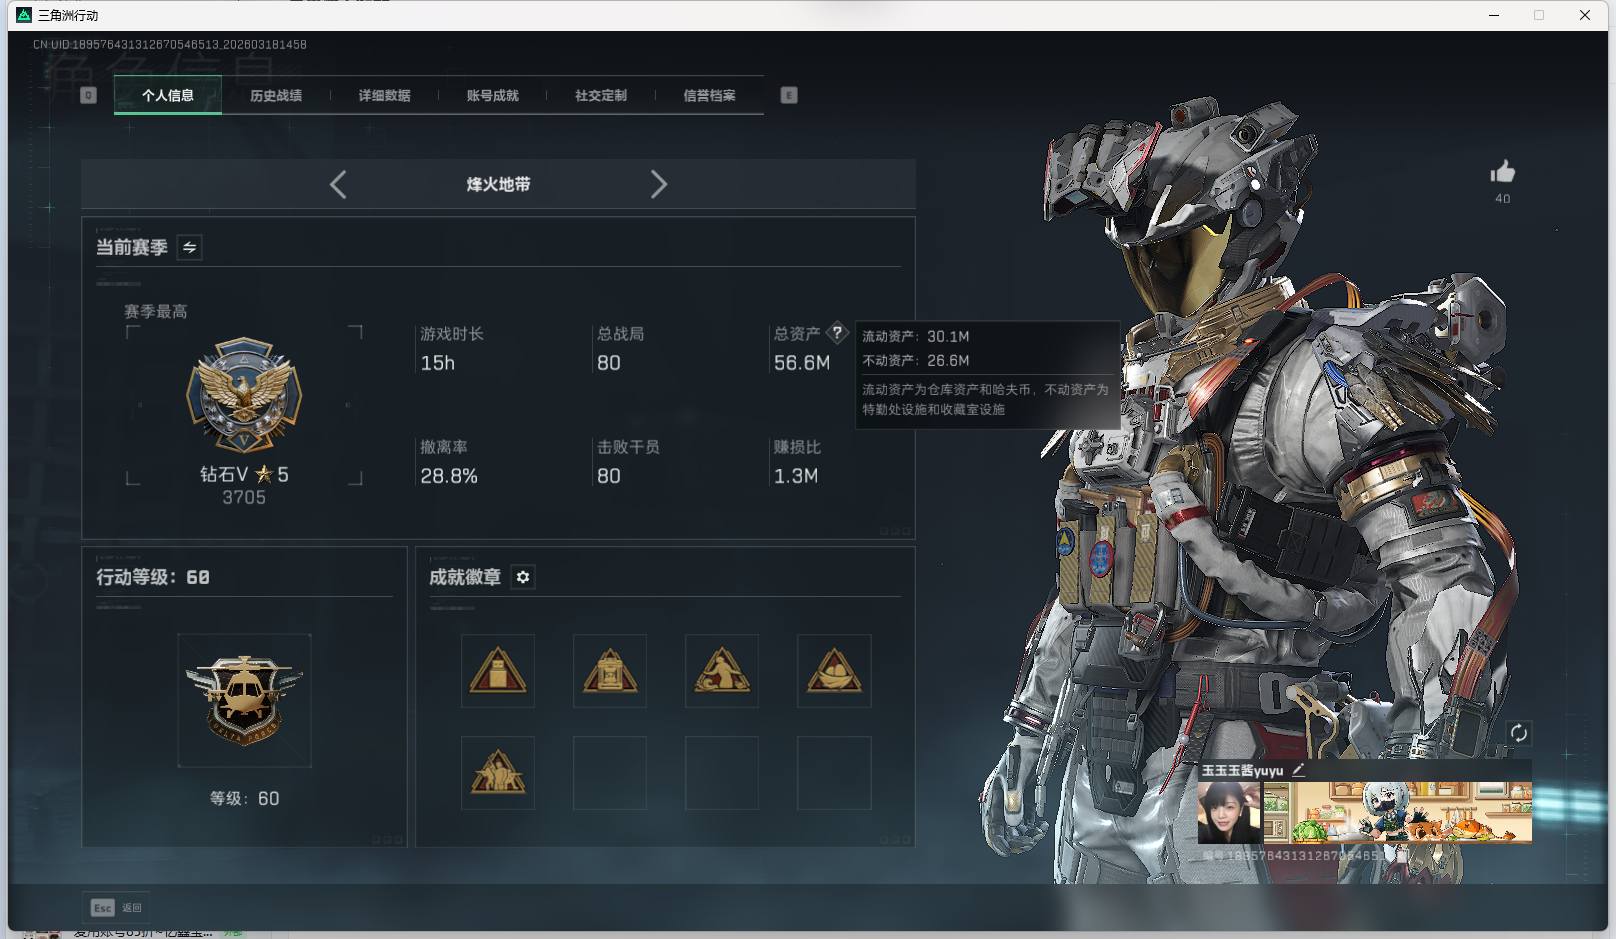1616x939 pixels.
Task: Click the E key next-tab icon
Action: (x=789, y=95)
